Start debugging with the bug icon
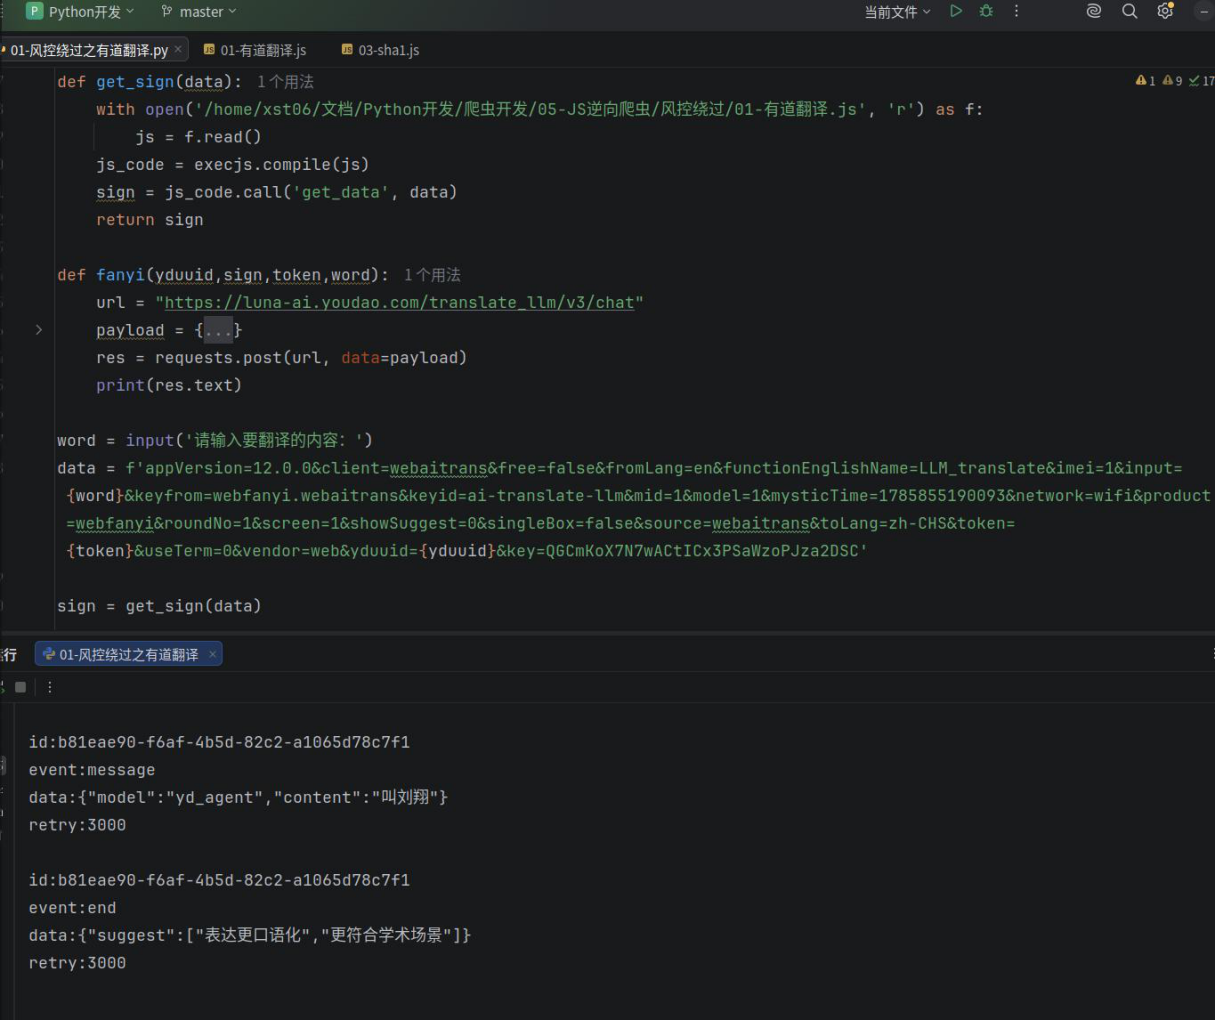This screenshot has width=1215, height=1020. pyautogui.click(x=986, y=11)
